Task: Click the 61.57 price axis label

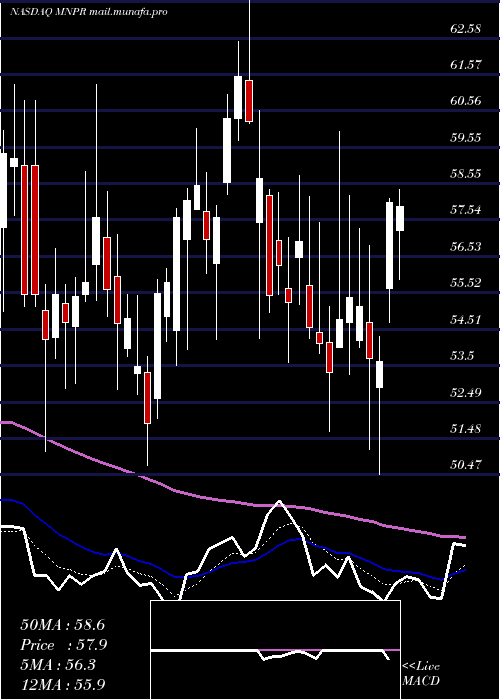Action: pos(466,65)
